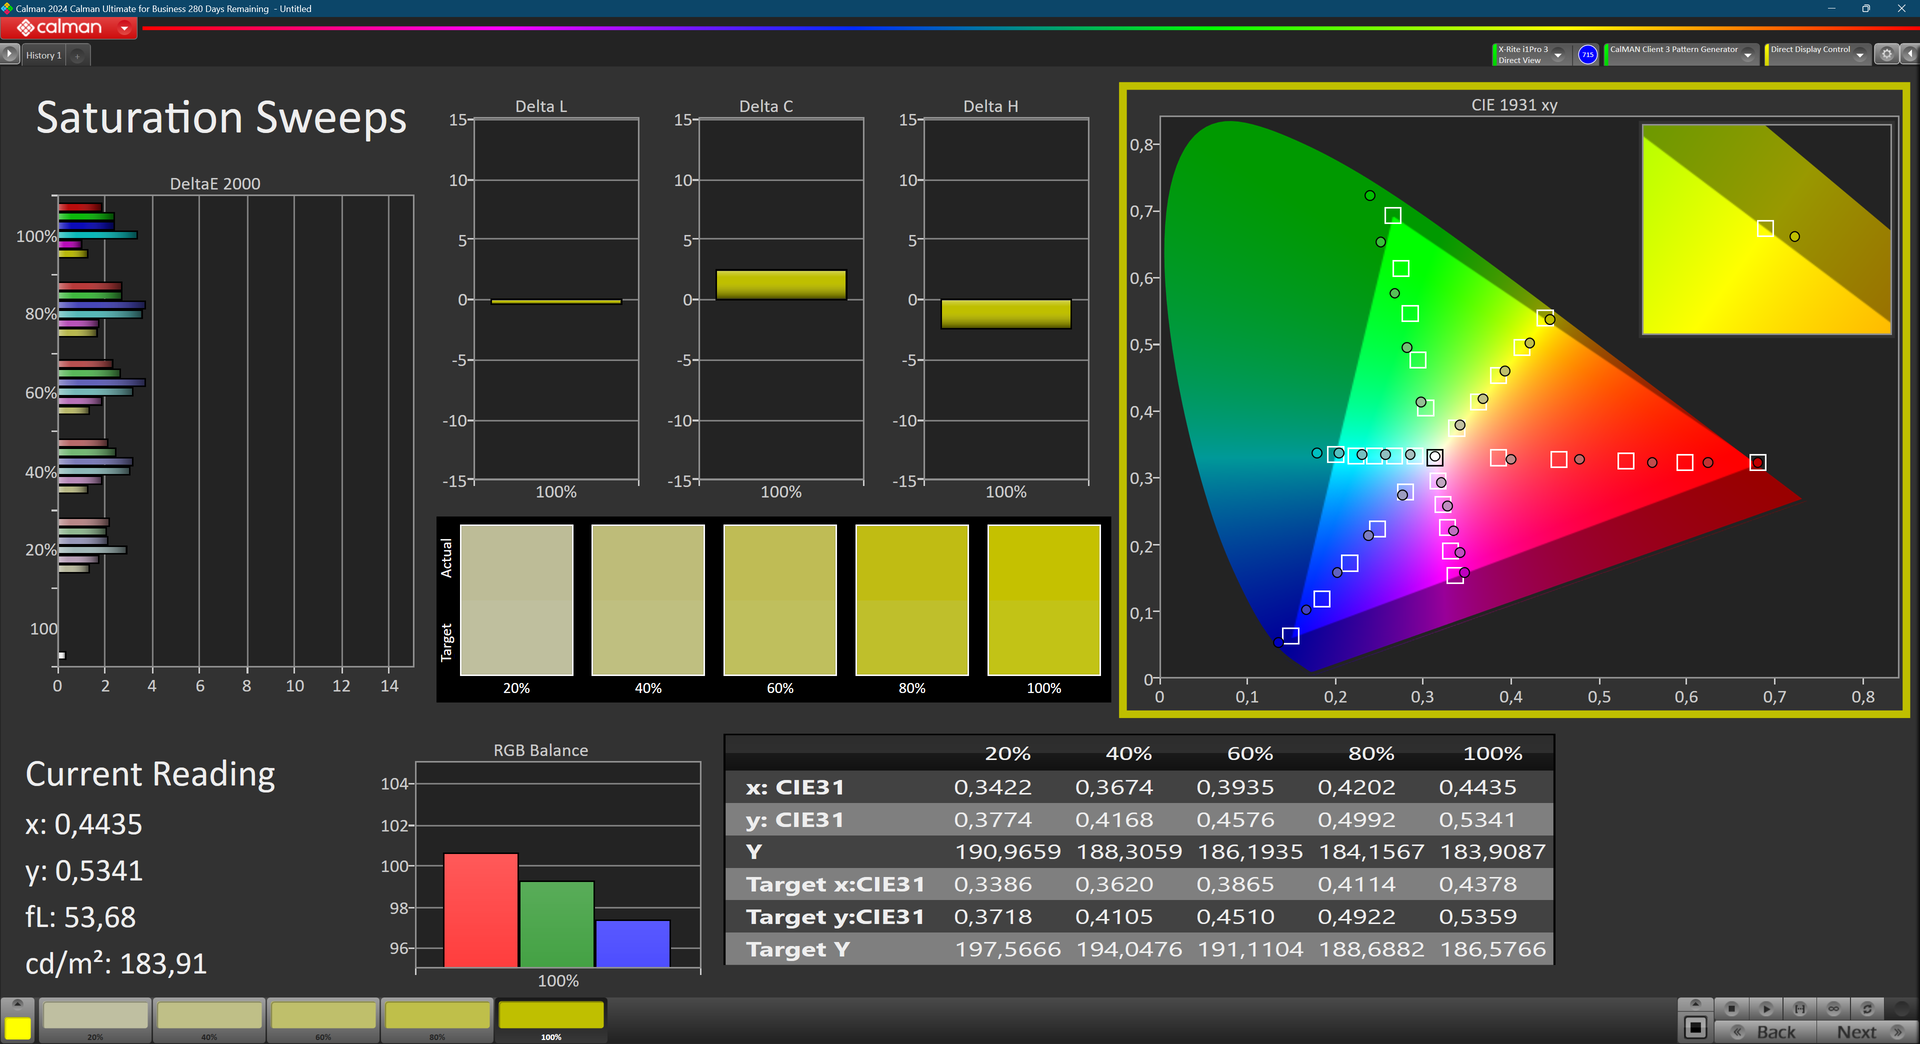Click the blue 715 meter badge

tap(1587, 55)
